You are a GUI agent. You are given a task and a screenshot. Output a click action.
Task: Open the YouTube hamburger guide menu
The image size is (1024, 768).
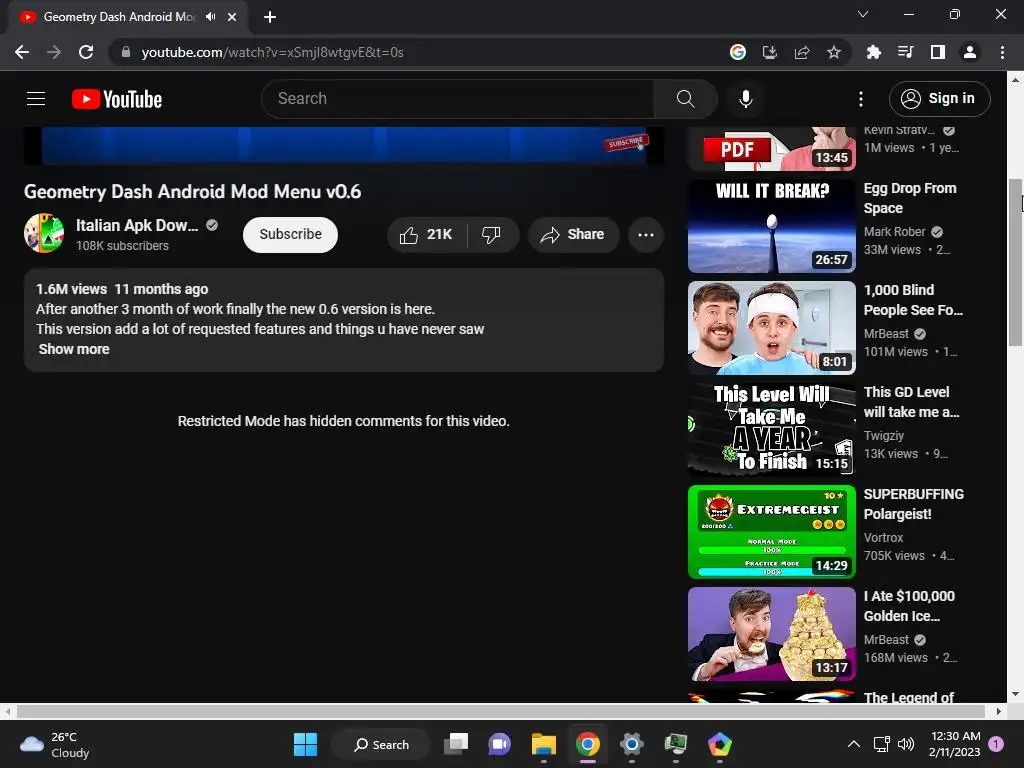click(x=36, y=99)
